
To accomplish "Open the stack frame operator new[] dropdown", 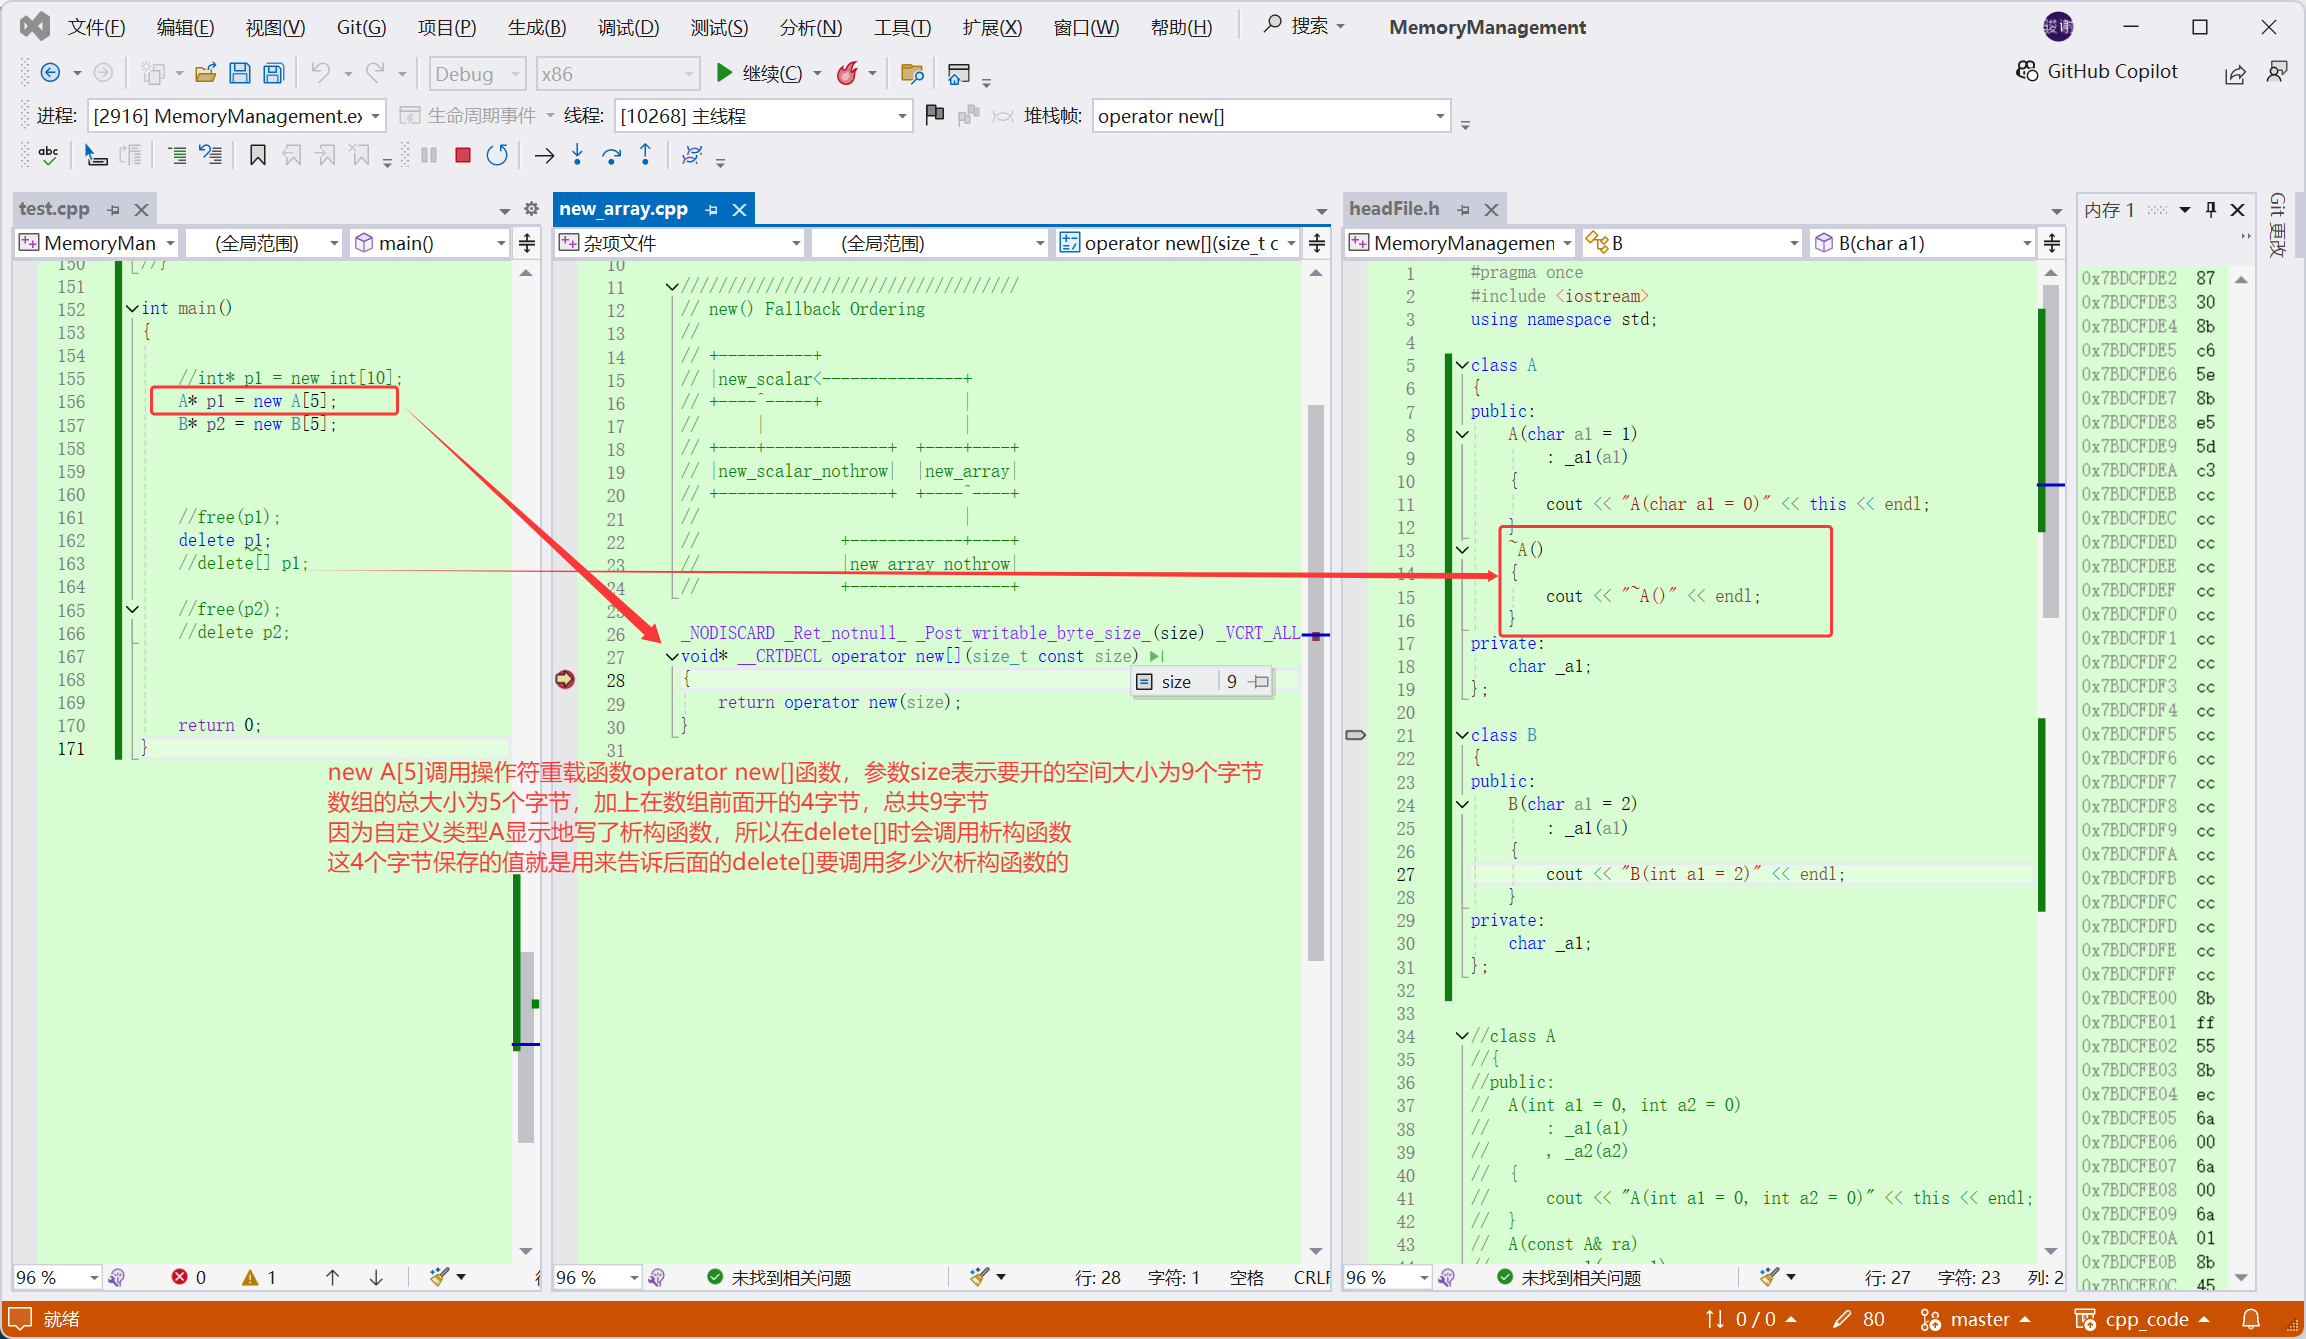I will (x=1439, y=116).
